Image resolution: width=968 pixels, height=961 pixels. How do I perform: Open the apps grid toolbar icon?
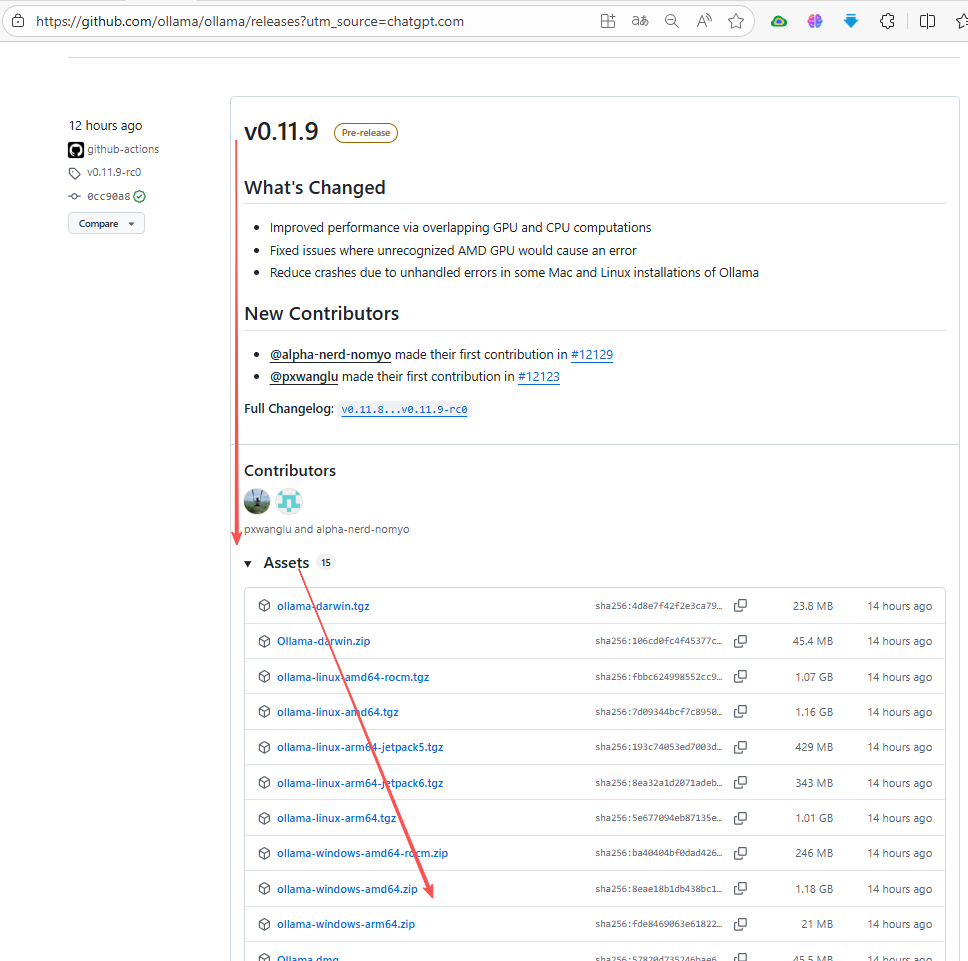coord(608,21)
